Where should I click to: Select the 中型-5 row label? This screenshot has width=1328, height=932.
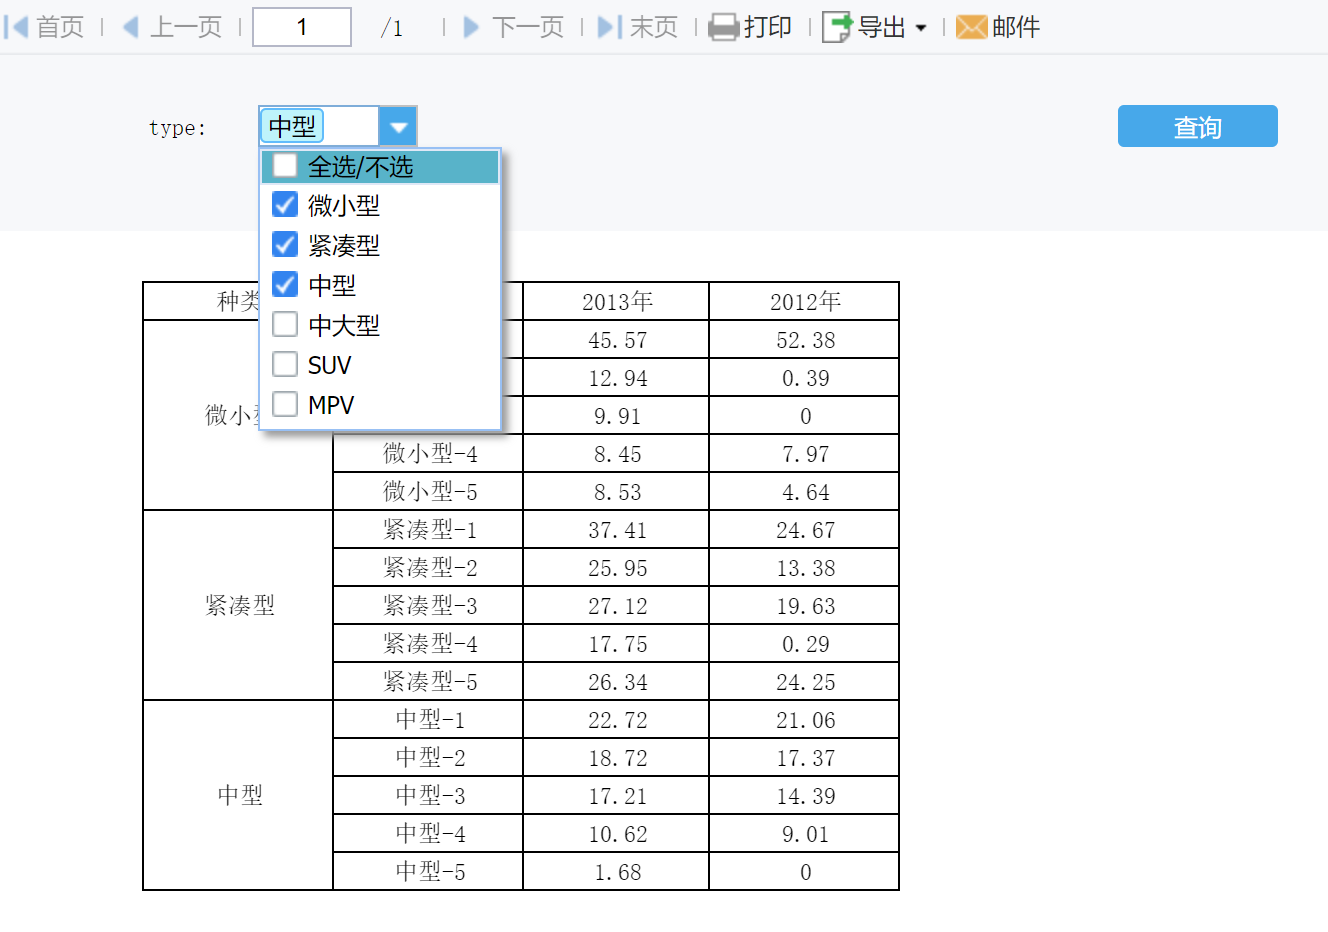tap(428, 871)
